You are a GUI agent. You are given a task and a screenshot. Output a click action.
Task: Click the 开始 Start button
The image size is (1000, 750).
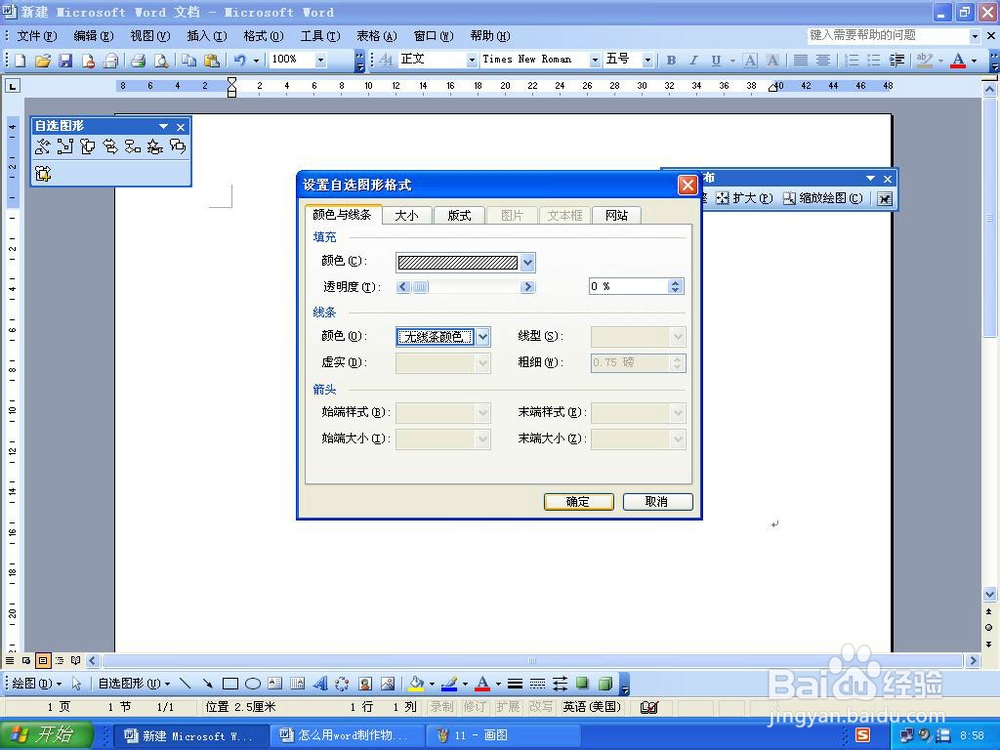[46, 735]
